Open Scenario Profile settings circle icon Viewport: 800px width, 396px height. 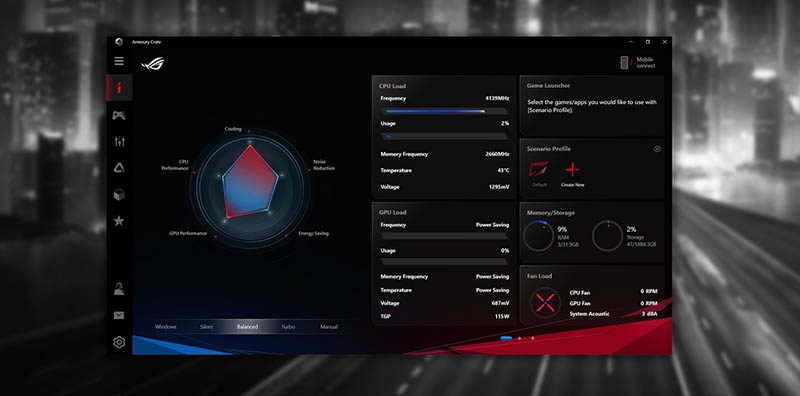(657, 149)
